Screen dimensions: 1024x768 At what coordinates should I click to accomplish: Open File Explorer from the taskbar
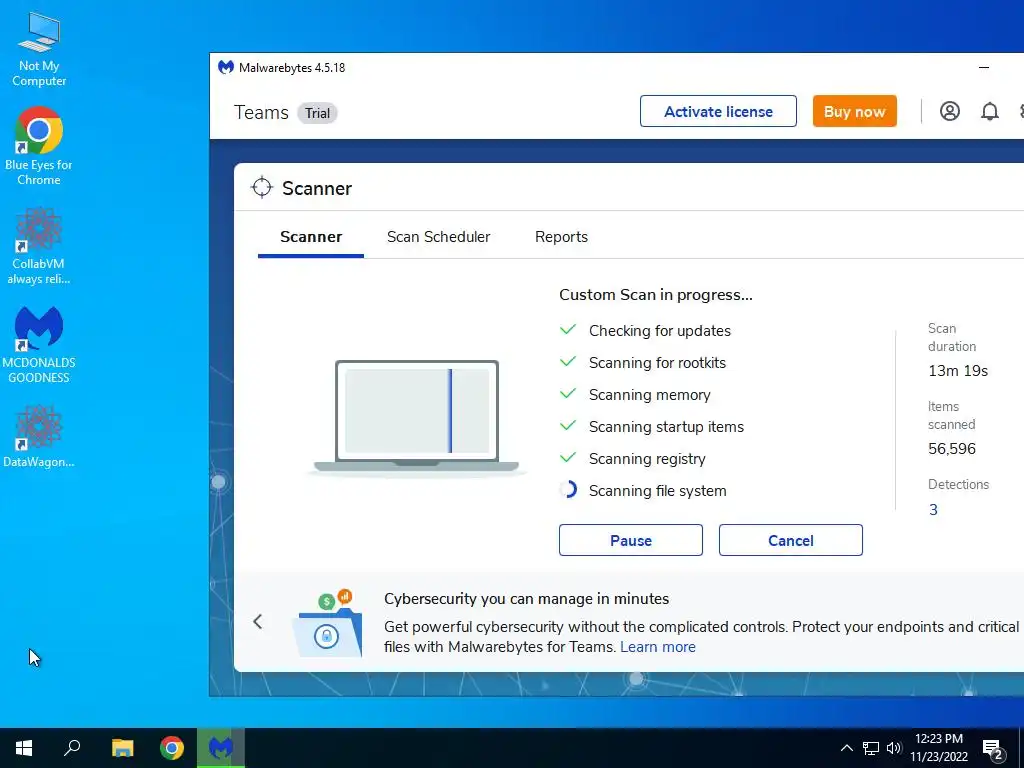click(x=122, y=748)
